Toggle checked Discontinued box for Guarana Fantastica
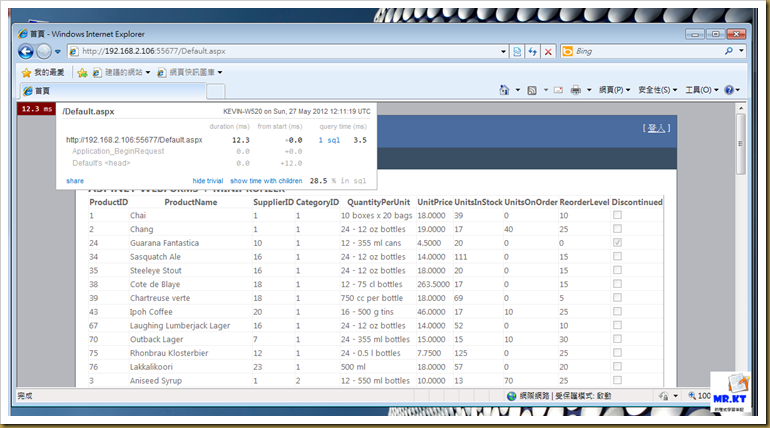Image resolution: width=770 pixels, height=428 pixels. [x=617, y=242]
